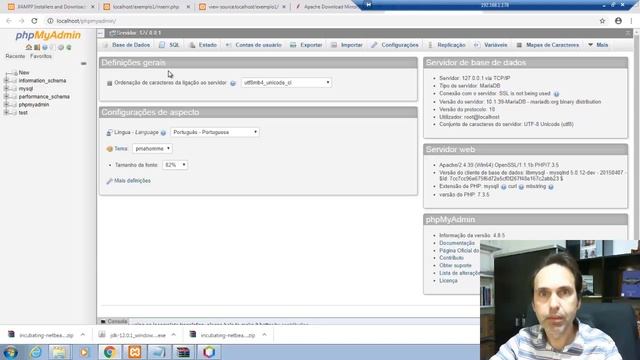Open media player icon on taskbar
The image size is (640, 360).
coord(84,352)
